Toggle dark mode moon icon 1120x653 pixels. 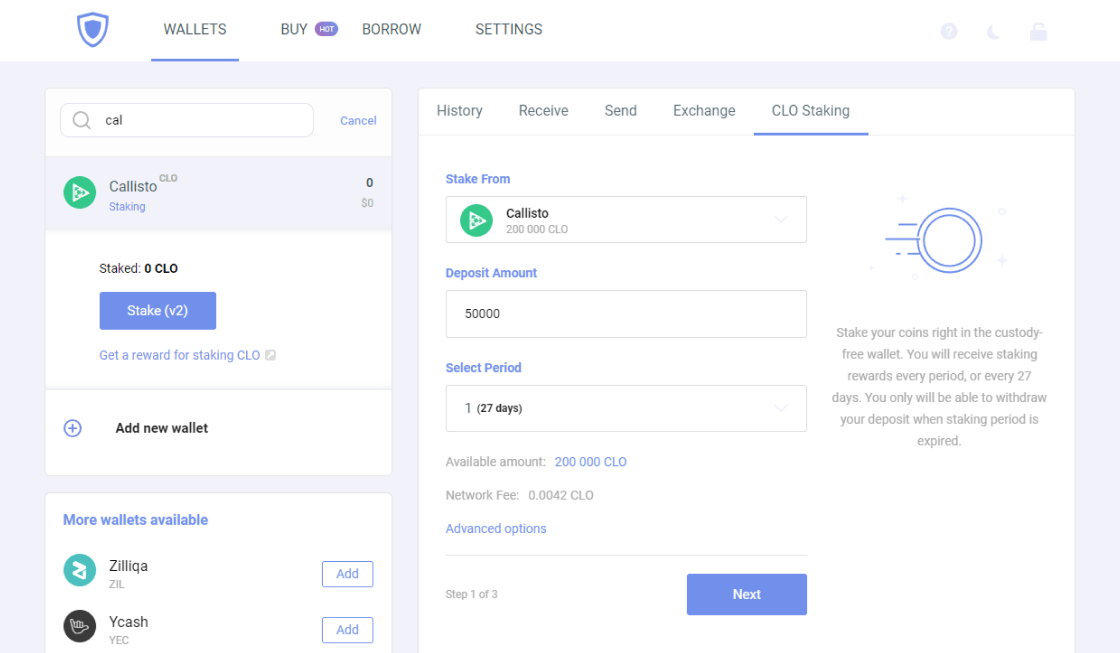[x=994, y=31]
